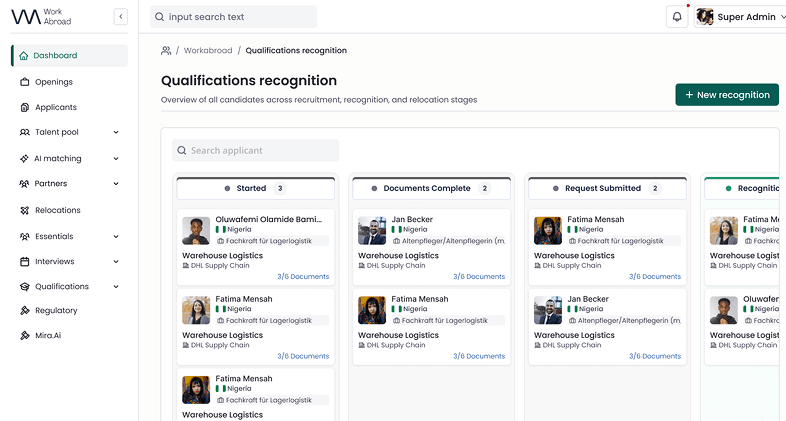The height and width of the screenshot is (421, 786).
Task: Click the Dashboard home icon
Action: pos(24,56)
